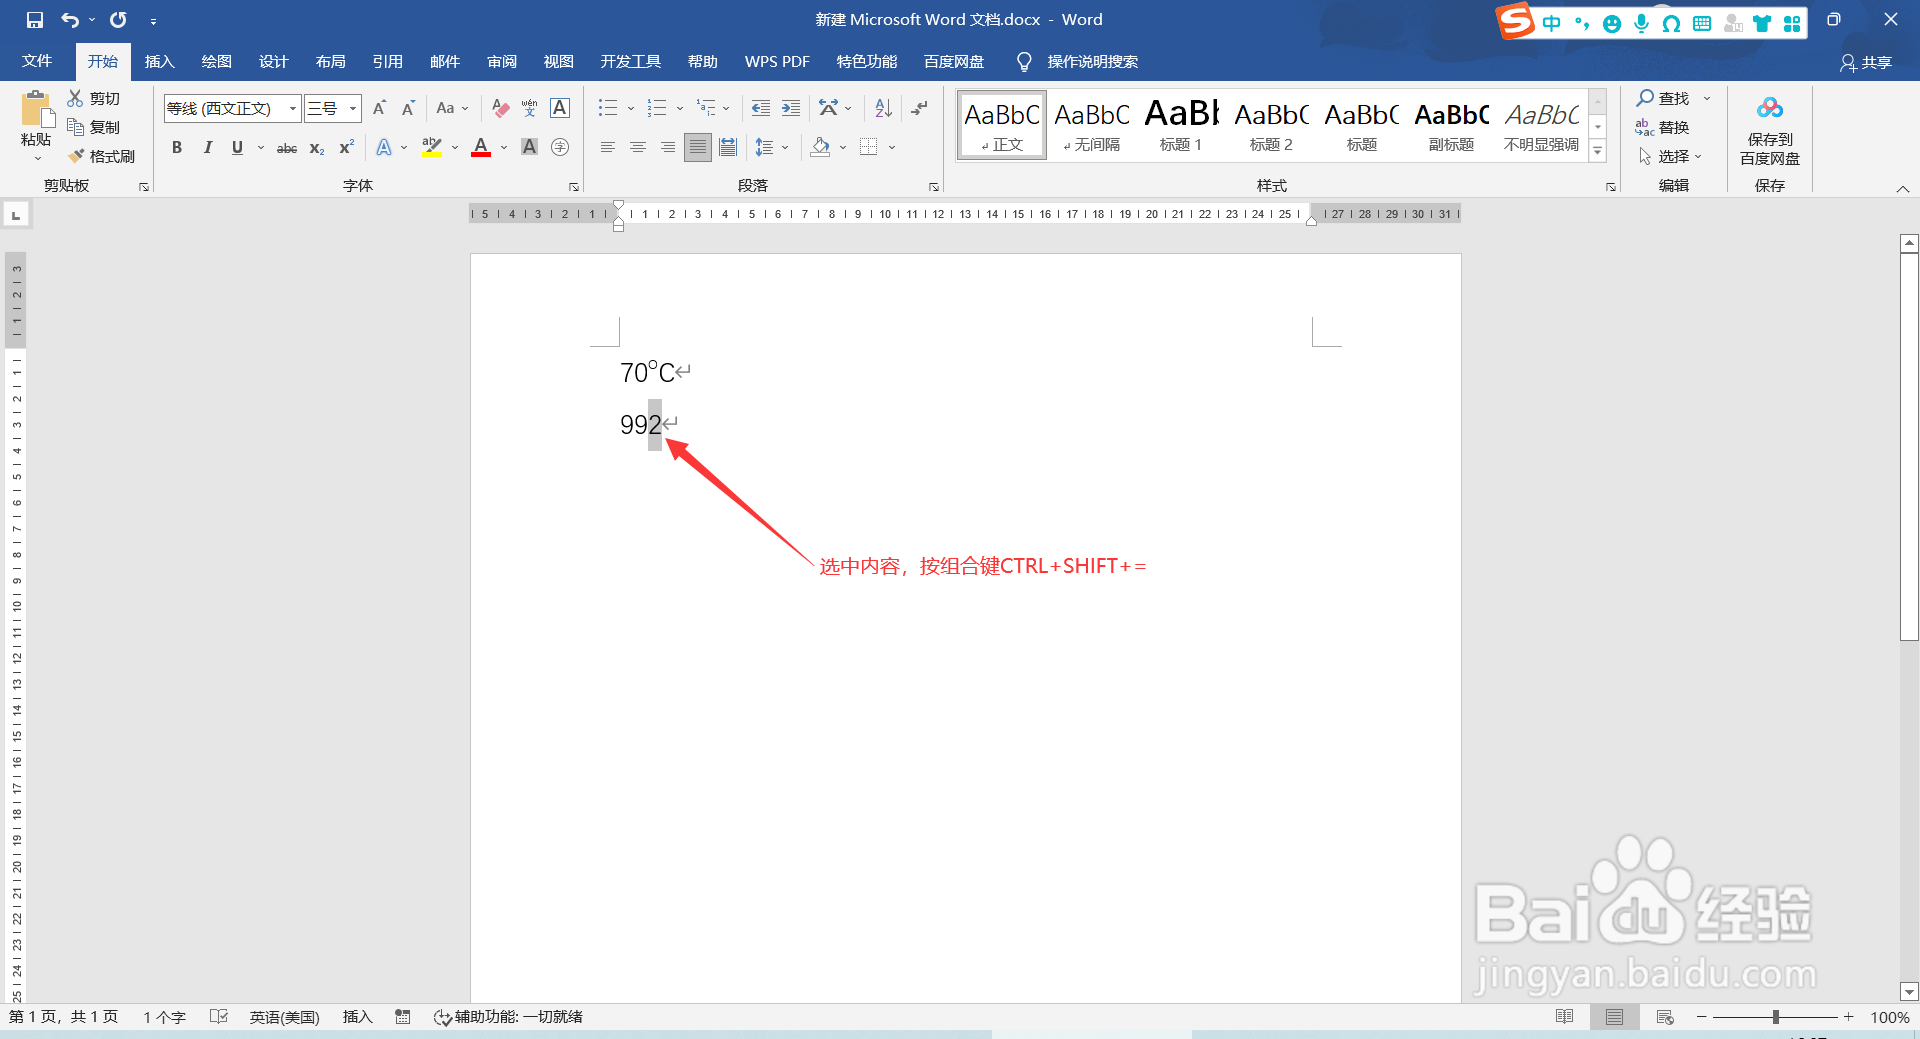Cut selection with 剪切
Screen dimensions: 1920x1039
[x=94, y=98]
